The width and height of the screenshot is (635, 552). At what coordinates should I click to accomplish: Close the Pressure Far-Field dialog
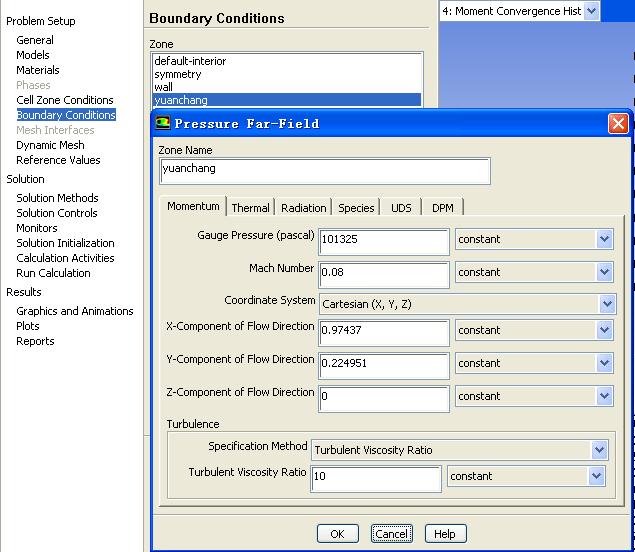(618, 124)
